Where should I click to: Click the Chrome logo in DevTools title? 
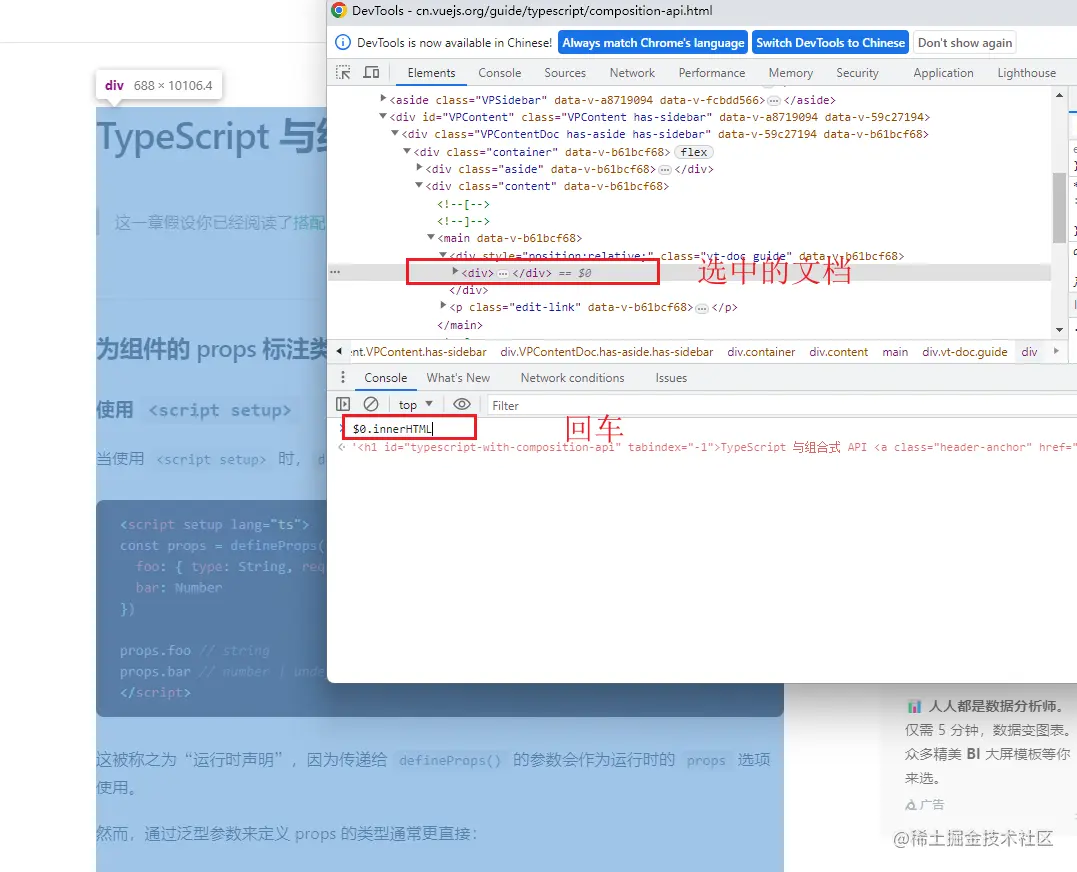click(x=339, y=10)
